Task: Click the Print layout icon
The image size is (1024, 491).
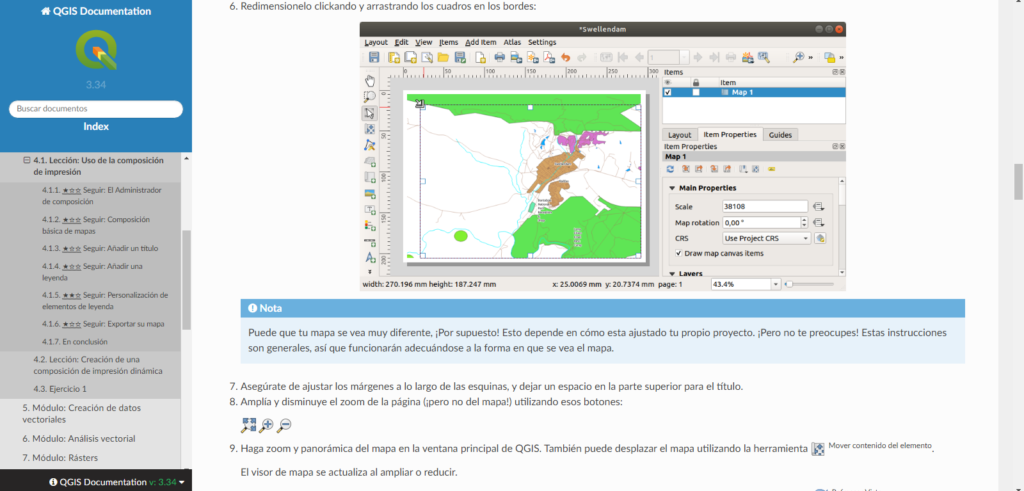Action: click(500, 57)
